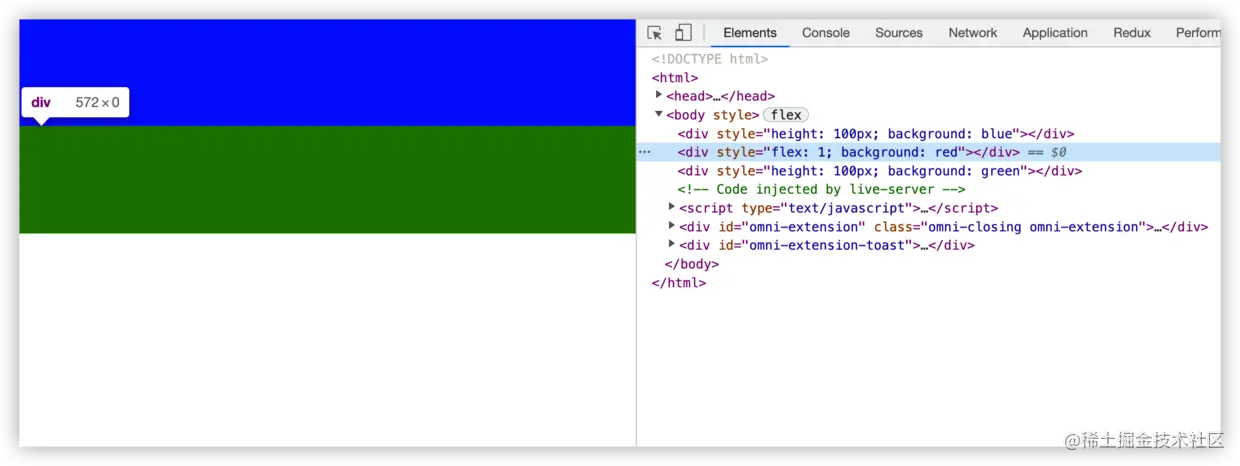Select the blue background div row
1240x466 pixels.
click(x=876, y=134)
